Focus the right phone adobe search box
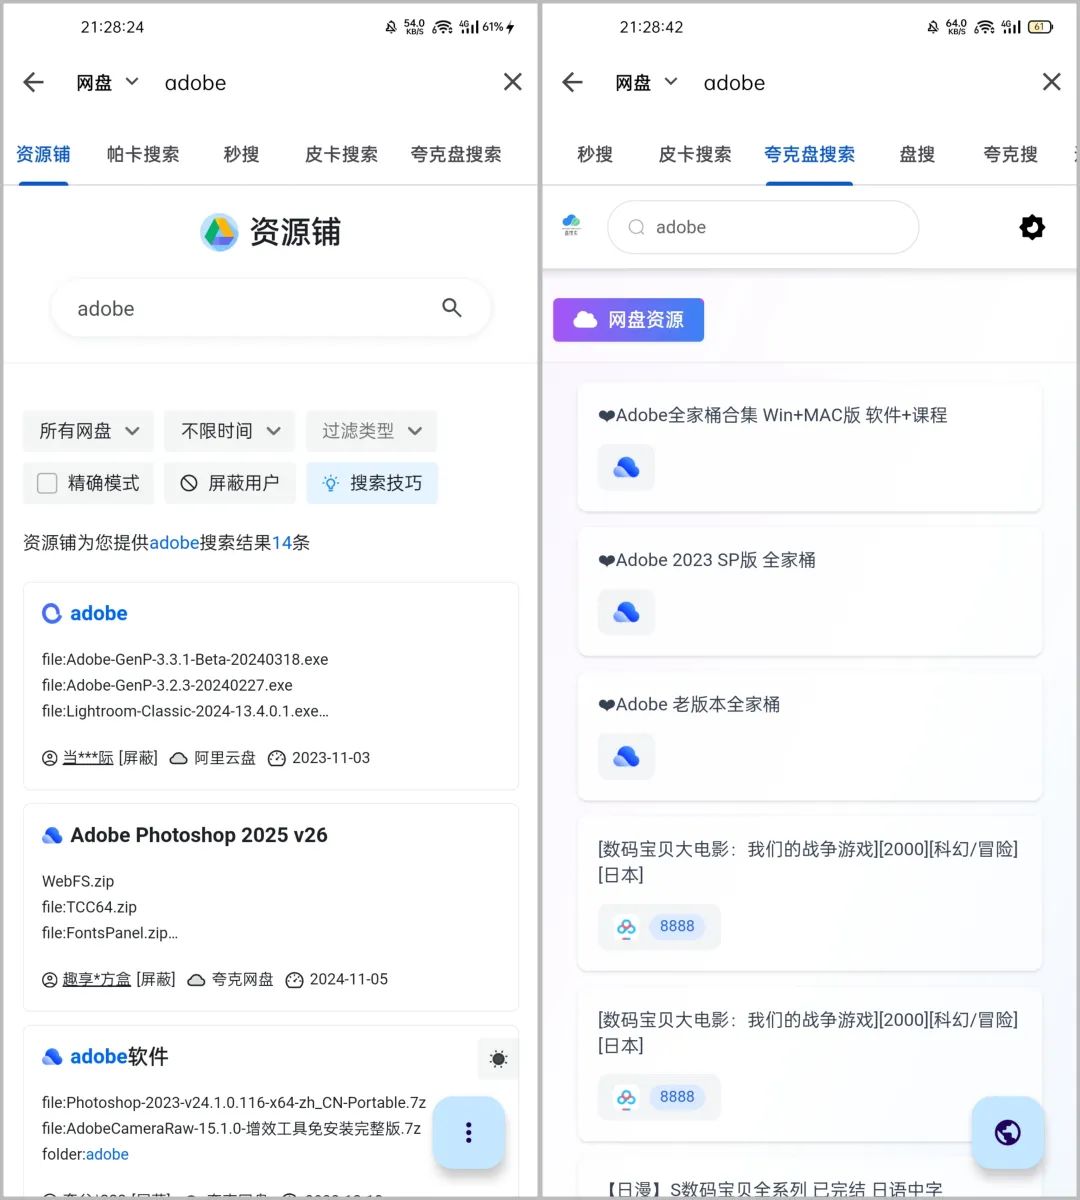This screenshot has height=1200, width=1080. 763,227
